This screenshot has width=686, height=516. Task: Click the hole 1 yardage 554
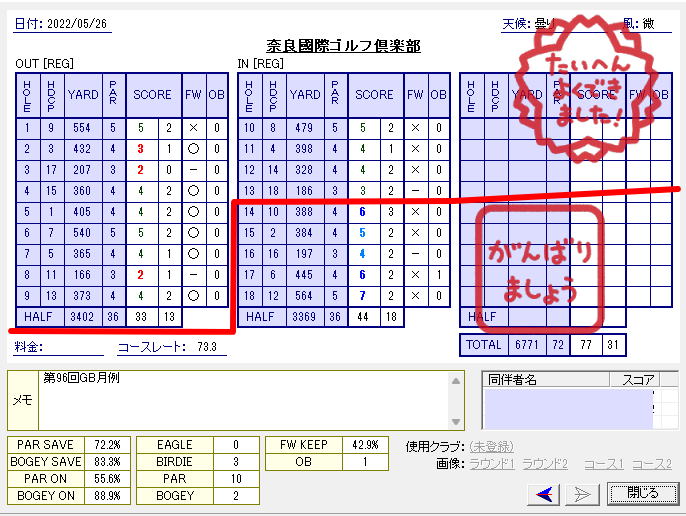tap(82, 128)
